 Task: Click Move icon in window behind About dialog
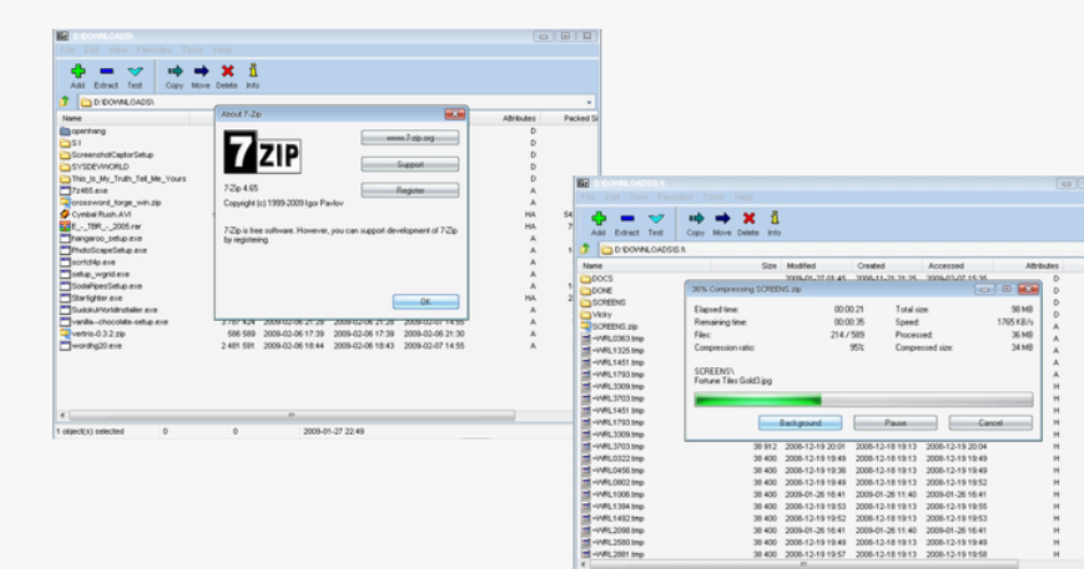(201, 71)
